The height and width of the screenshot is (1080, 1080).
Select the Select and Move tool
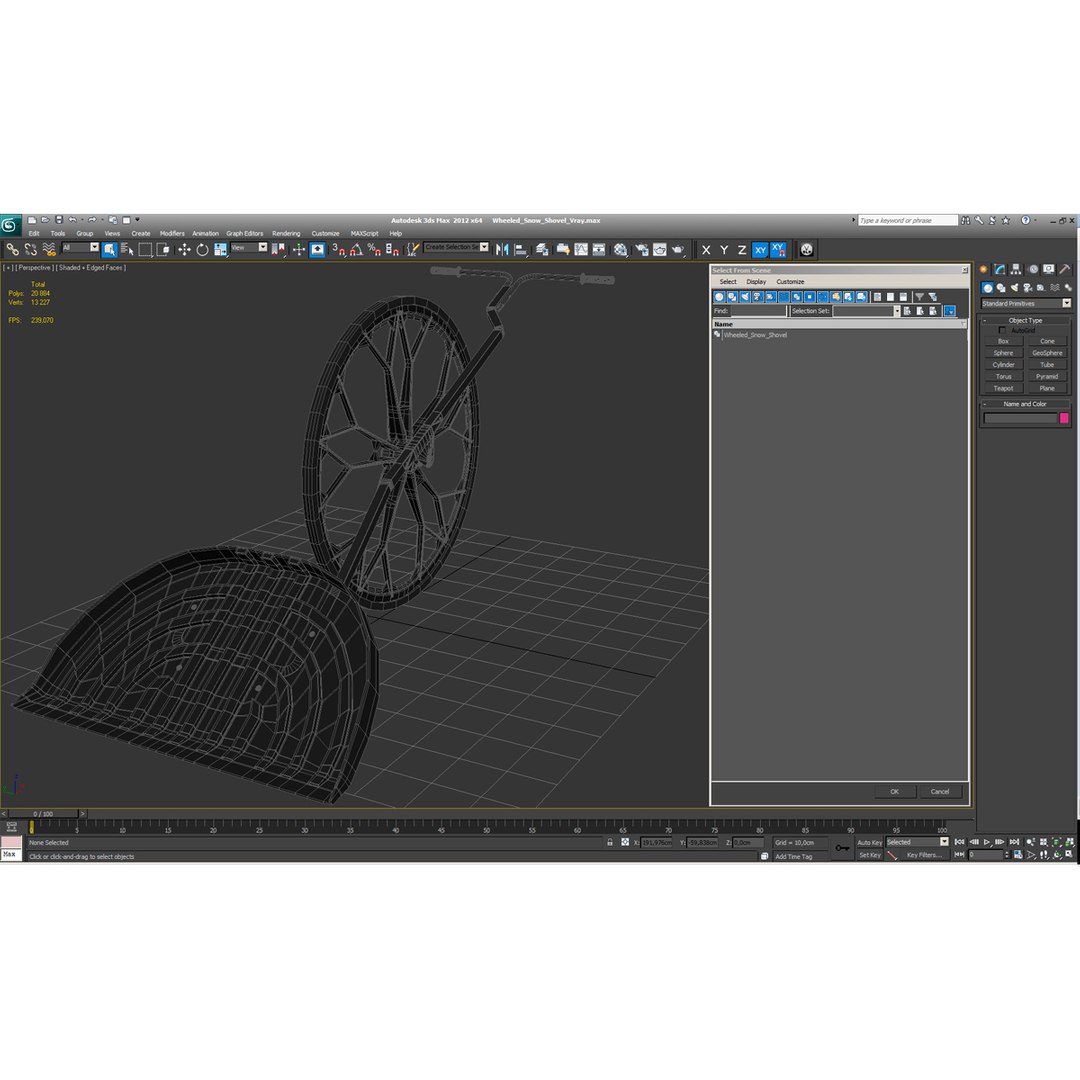click(184, 249)
